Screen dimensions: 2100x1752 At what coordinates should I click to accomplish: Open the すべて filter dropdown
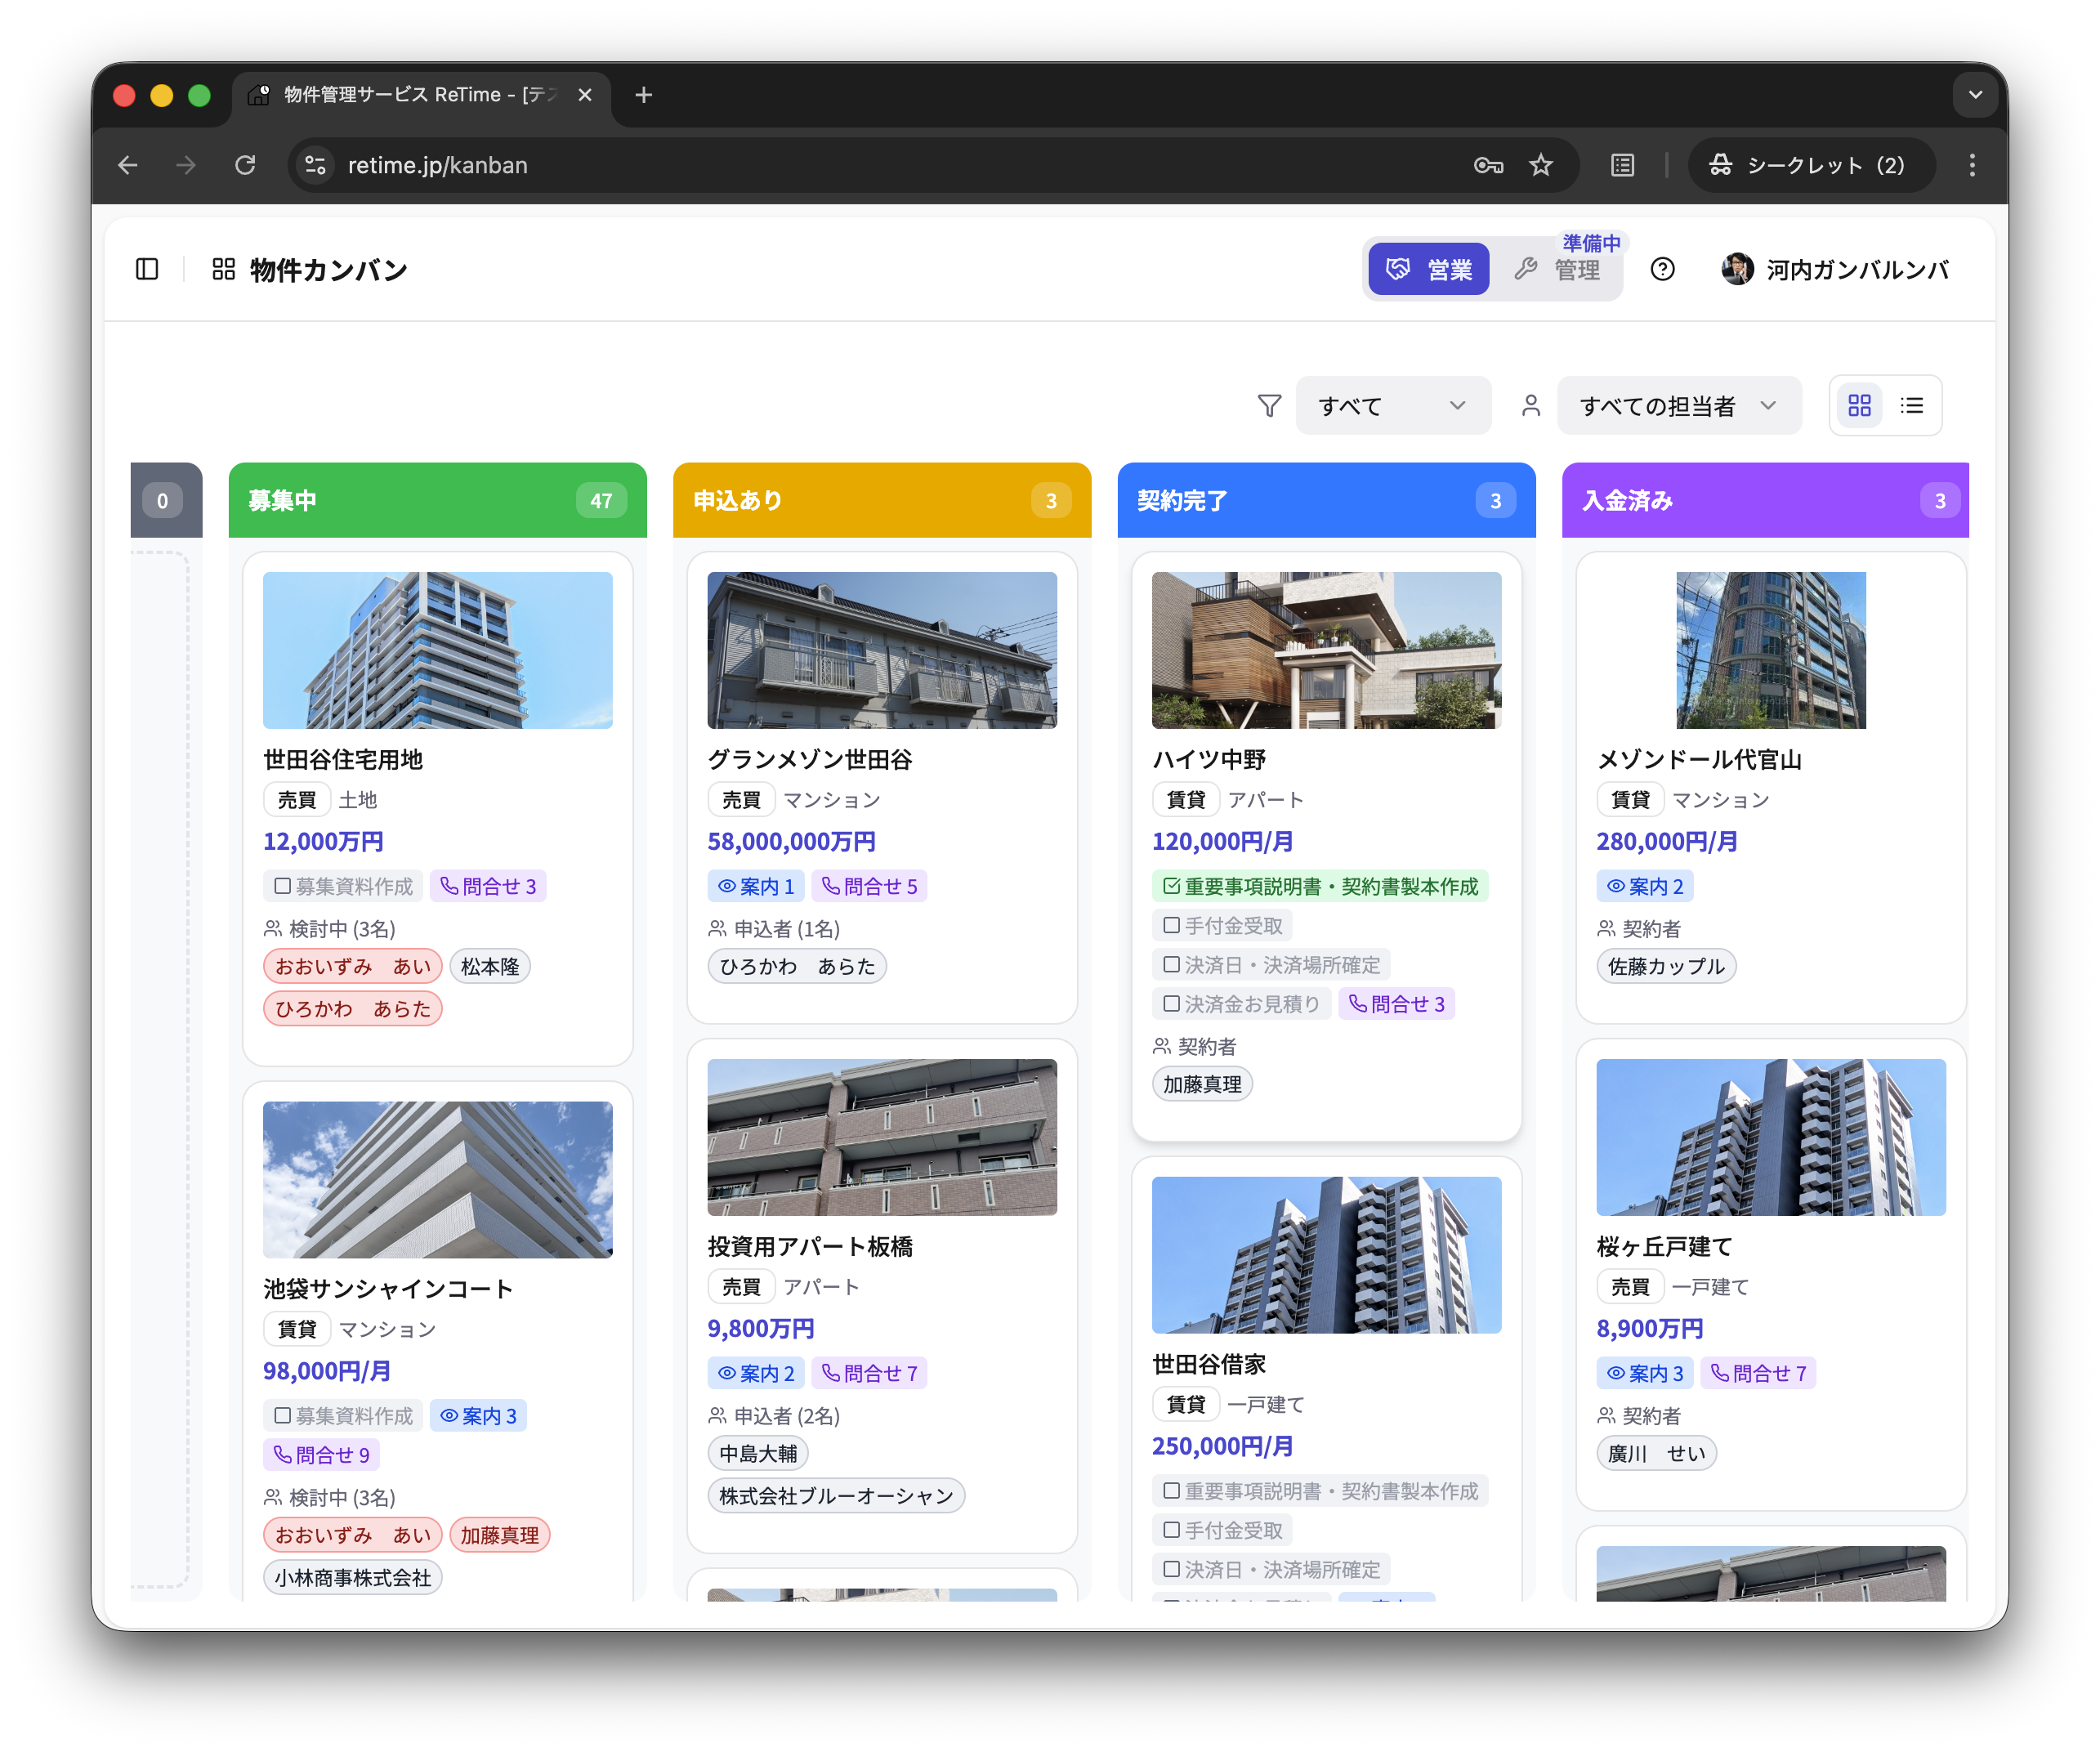pyautogui.click(x=1392, y=405)
